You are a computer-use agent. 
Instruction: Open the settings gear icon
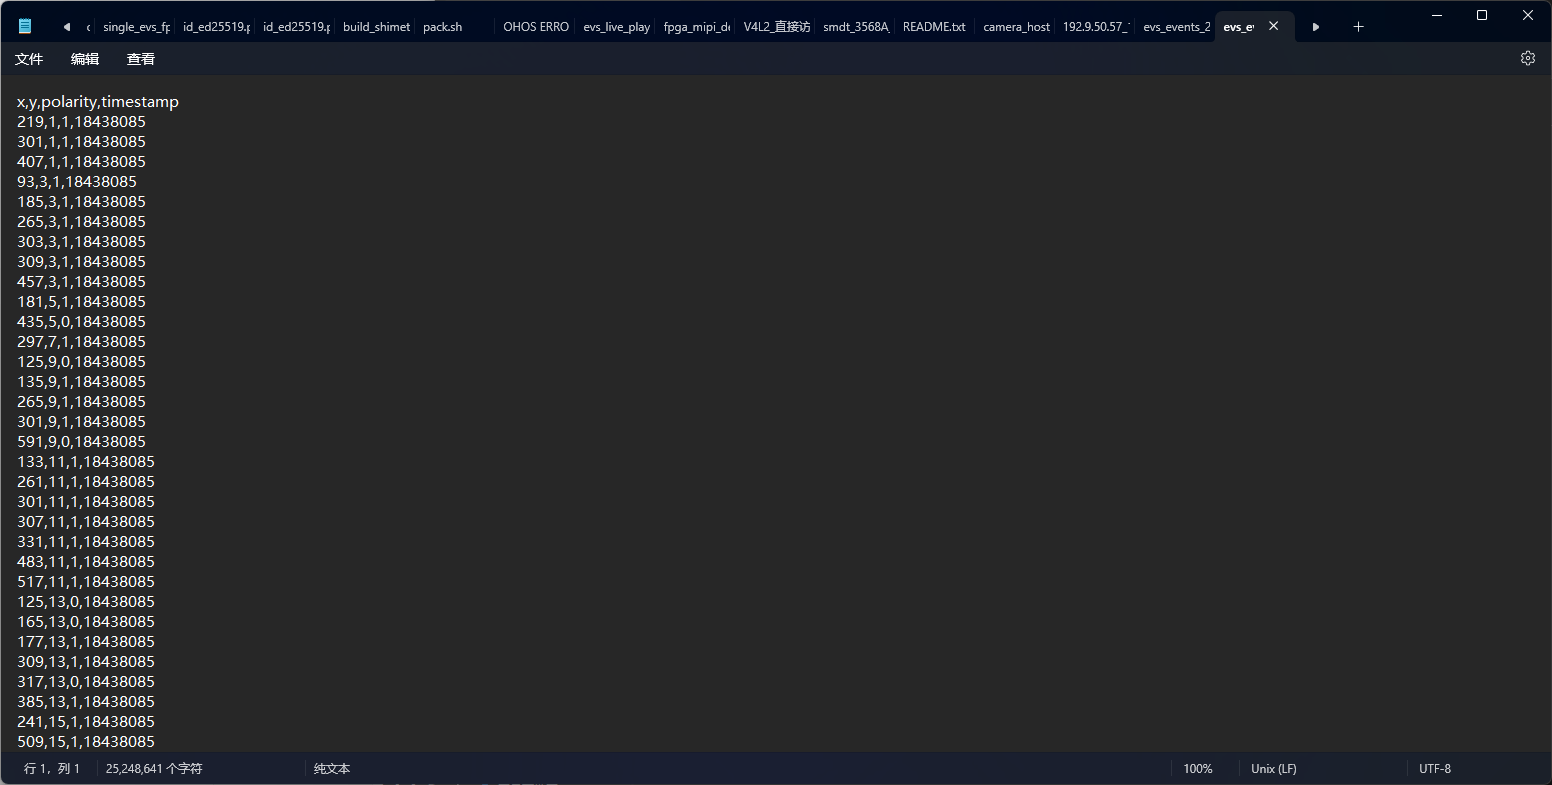click(1527, 58)
